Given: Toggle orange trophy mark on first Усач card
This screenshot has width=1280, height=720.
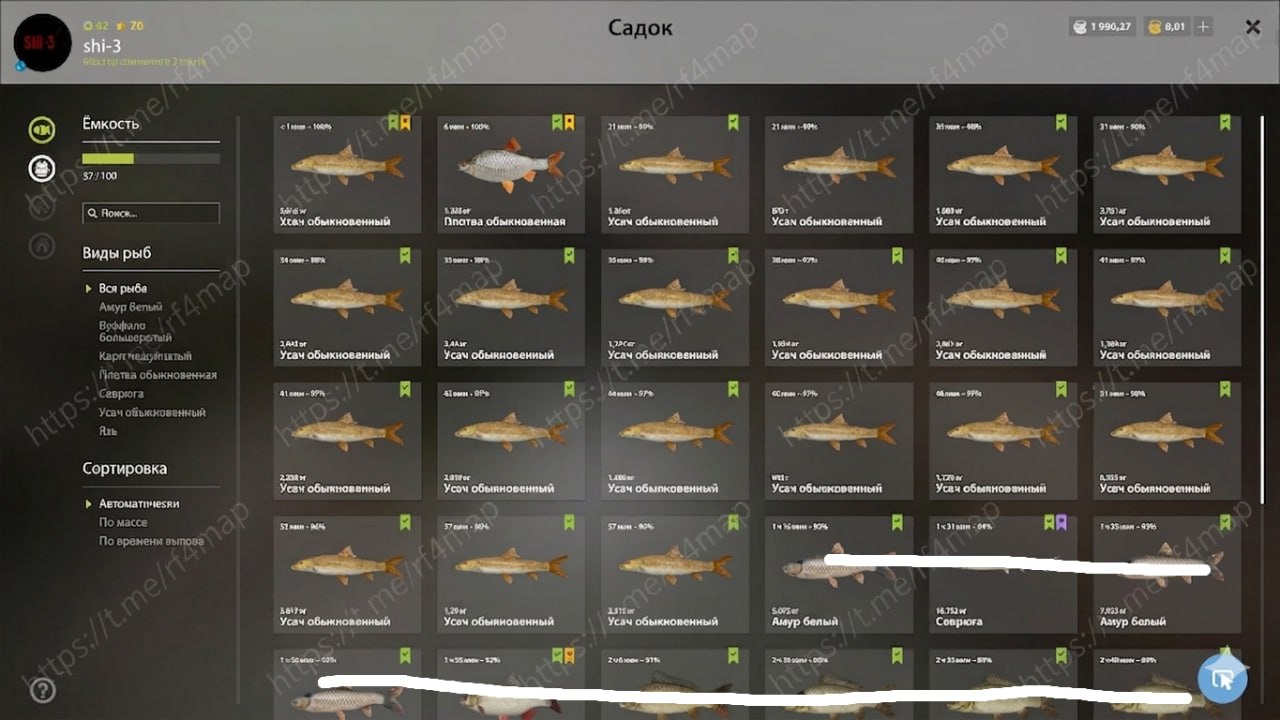Looking at the screenshot, I should click(405, 123).
